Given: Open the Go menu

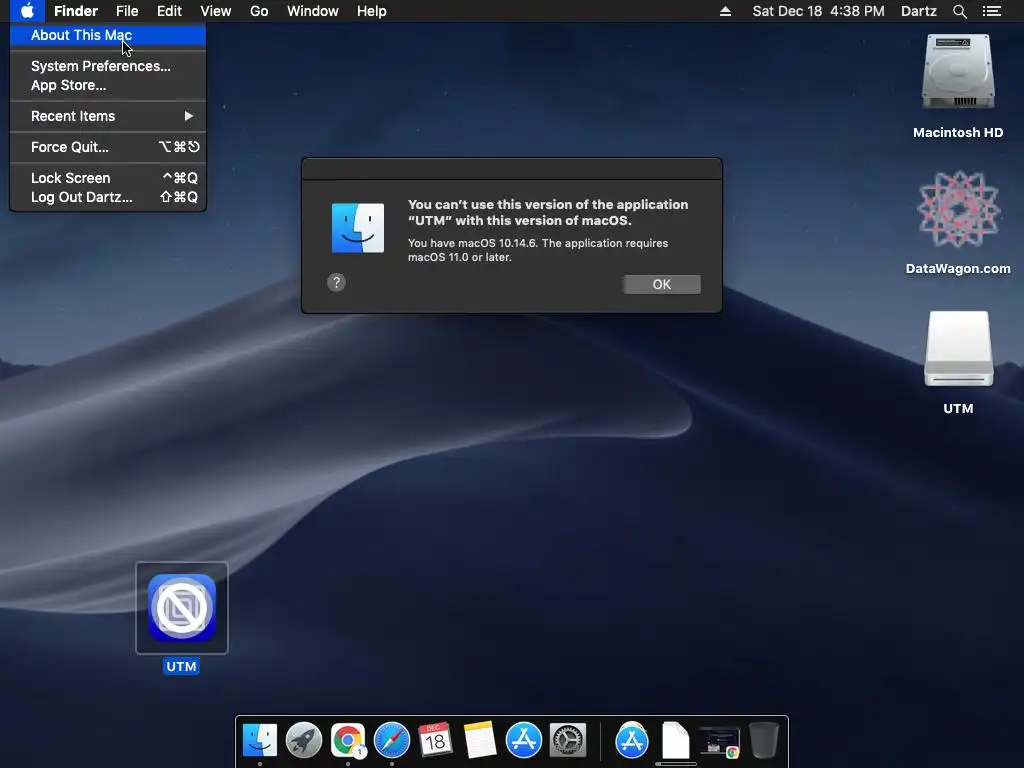Looking at the screenshot, I should click(259, 11).
